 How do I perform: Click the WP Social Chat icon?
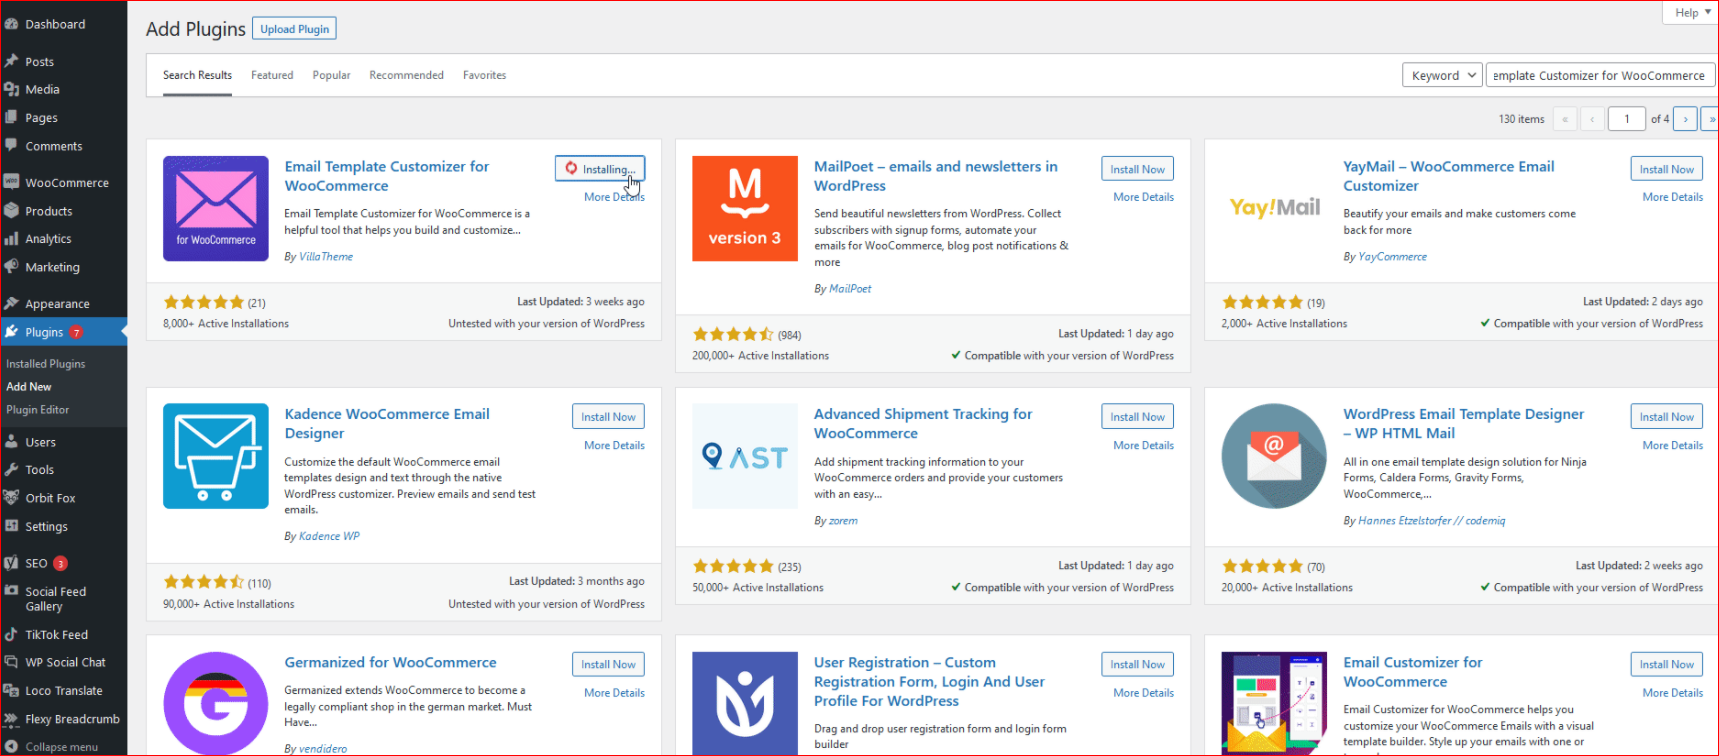[x=11, y=662]
